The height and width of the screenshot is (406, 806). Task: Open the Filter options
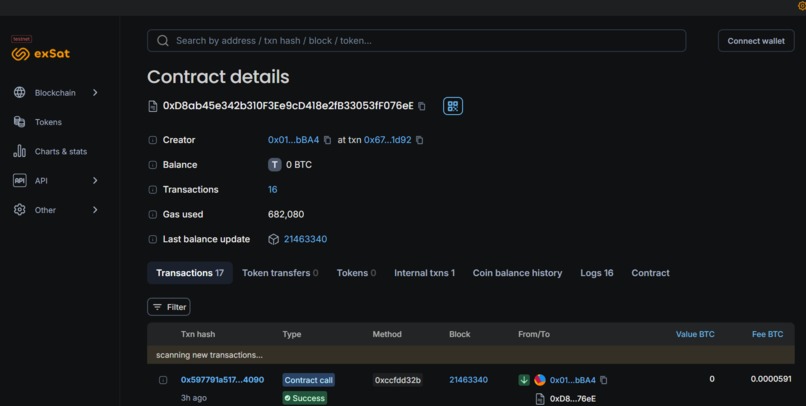169,307
